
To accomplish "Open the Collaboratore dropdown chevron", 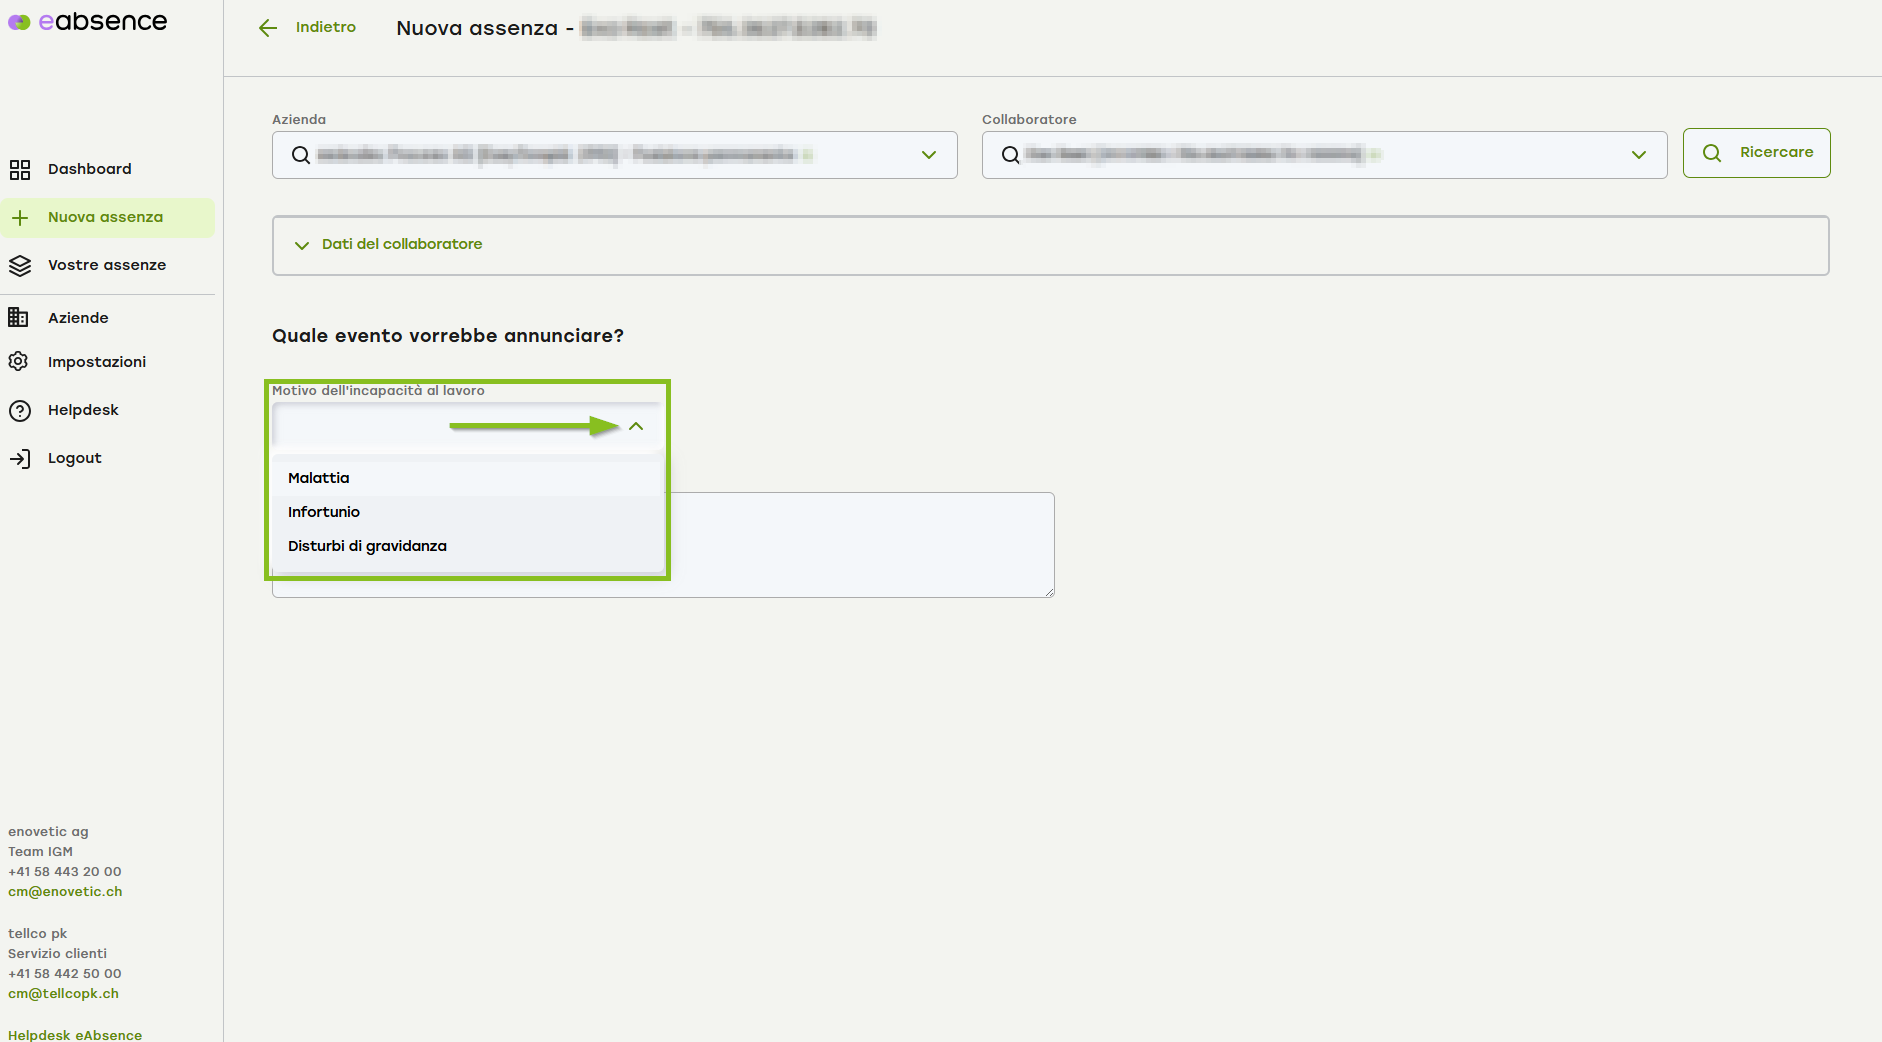I will pos(1638,155).
